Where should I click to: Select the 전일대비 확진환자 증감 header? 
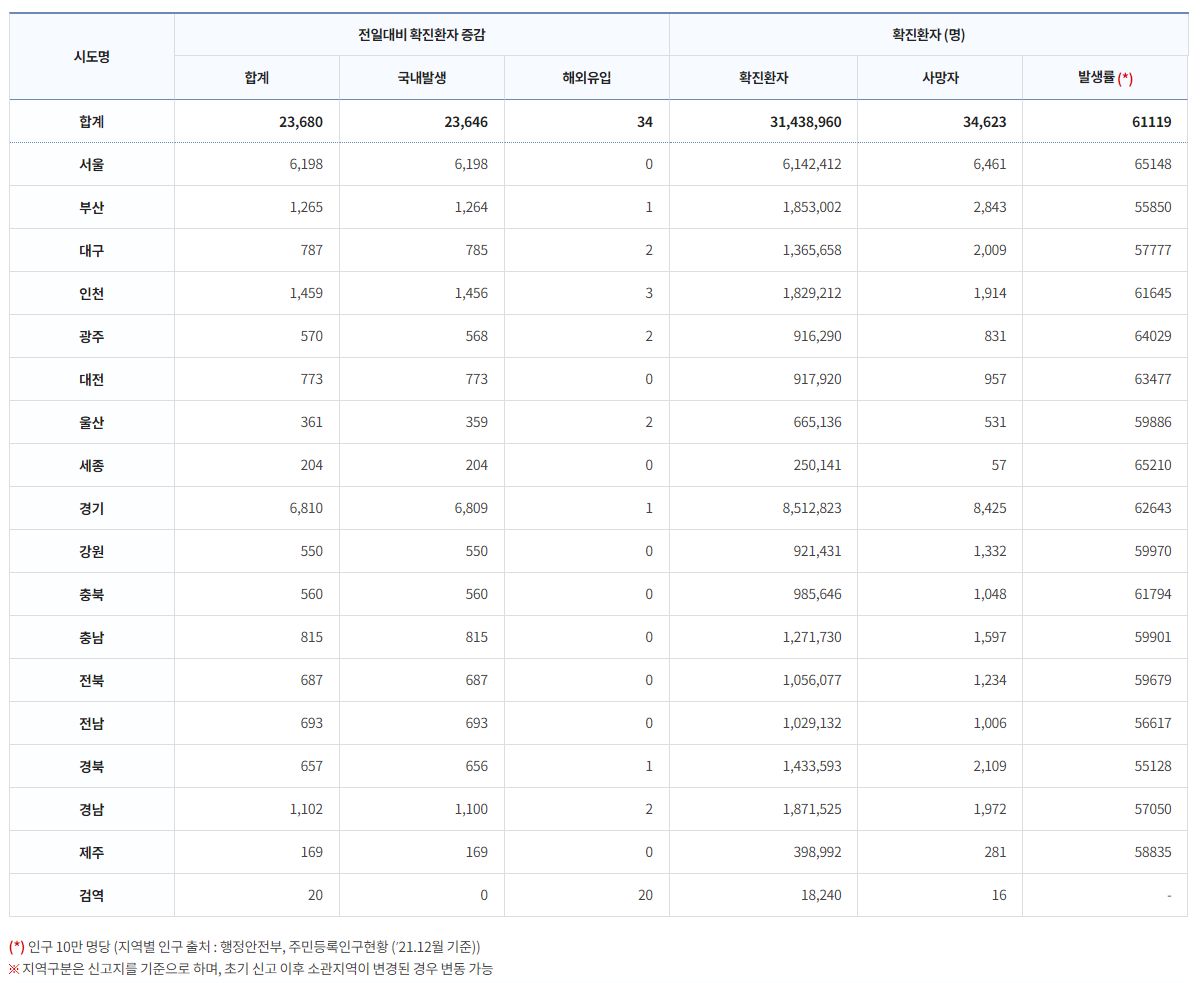(x=421, y=34)
